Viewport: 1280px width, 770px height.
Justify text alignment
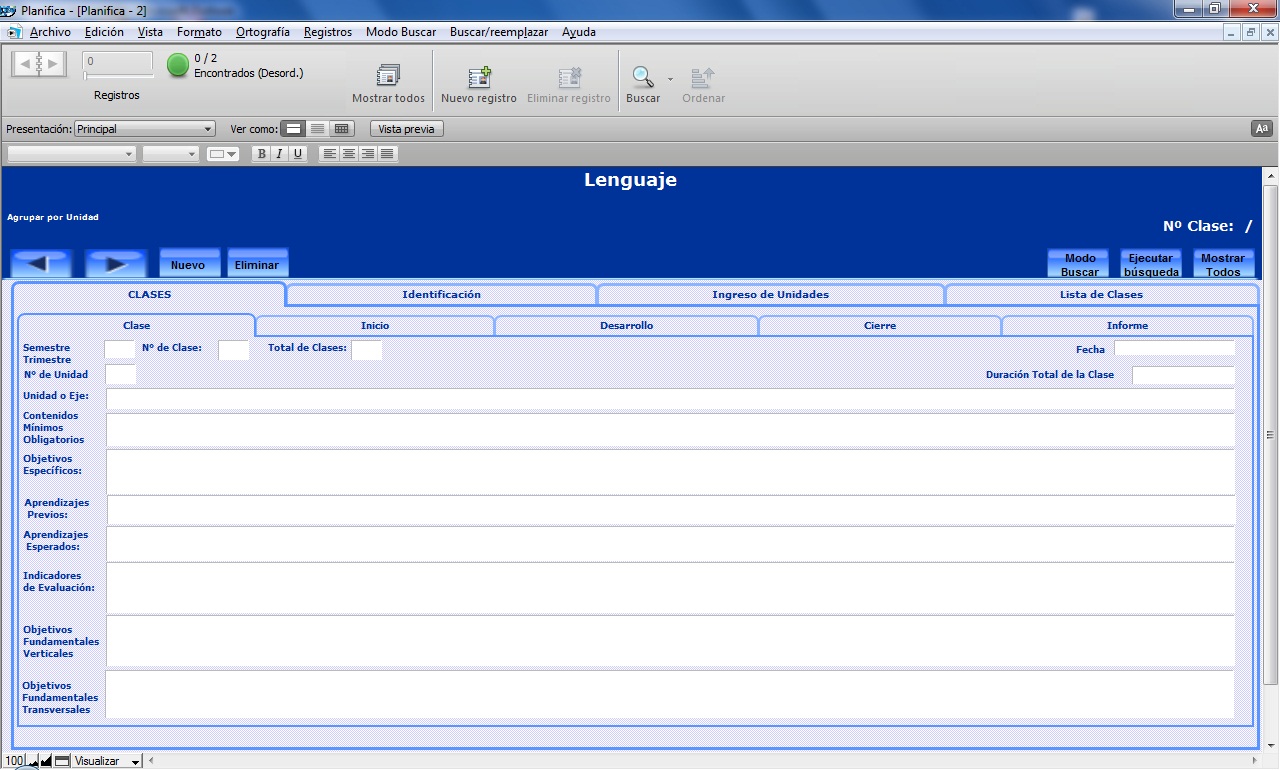point(386,154)
